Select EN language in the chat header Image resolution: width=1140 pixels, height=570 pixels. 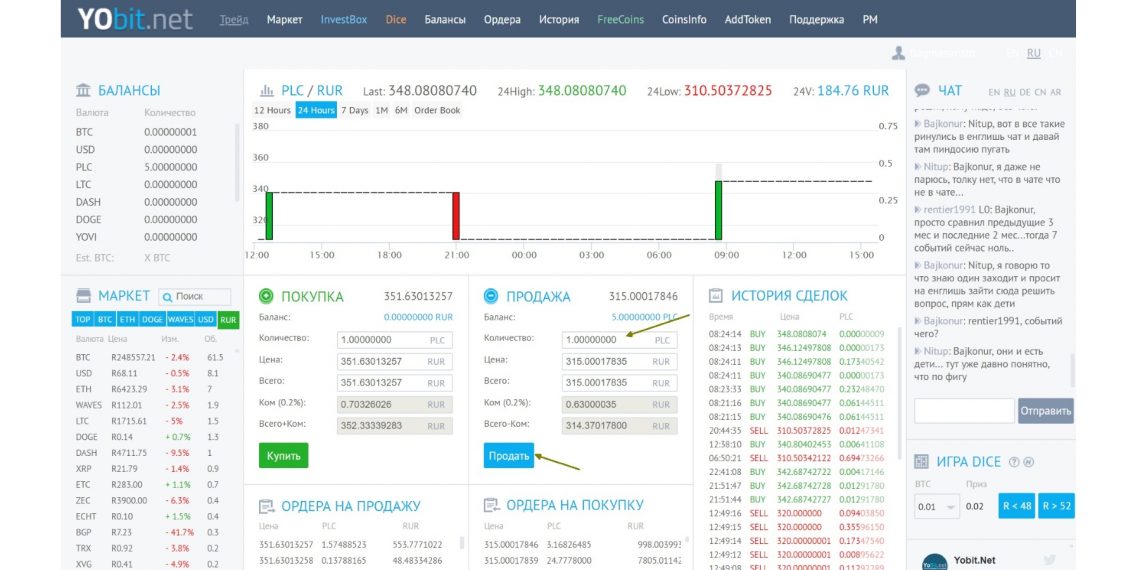994,92
